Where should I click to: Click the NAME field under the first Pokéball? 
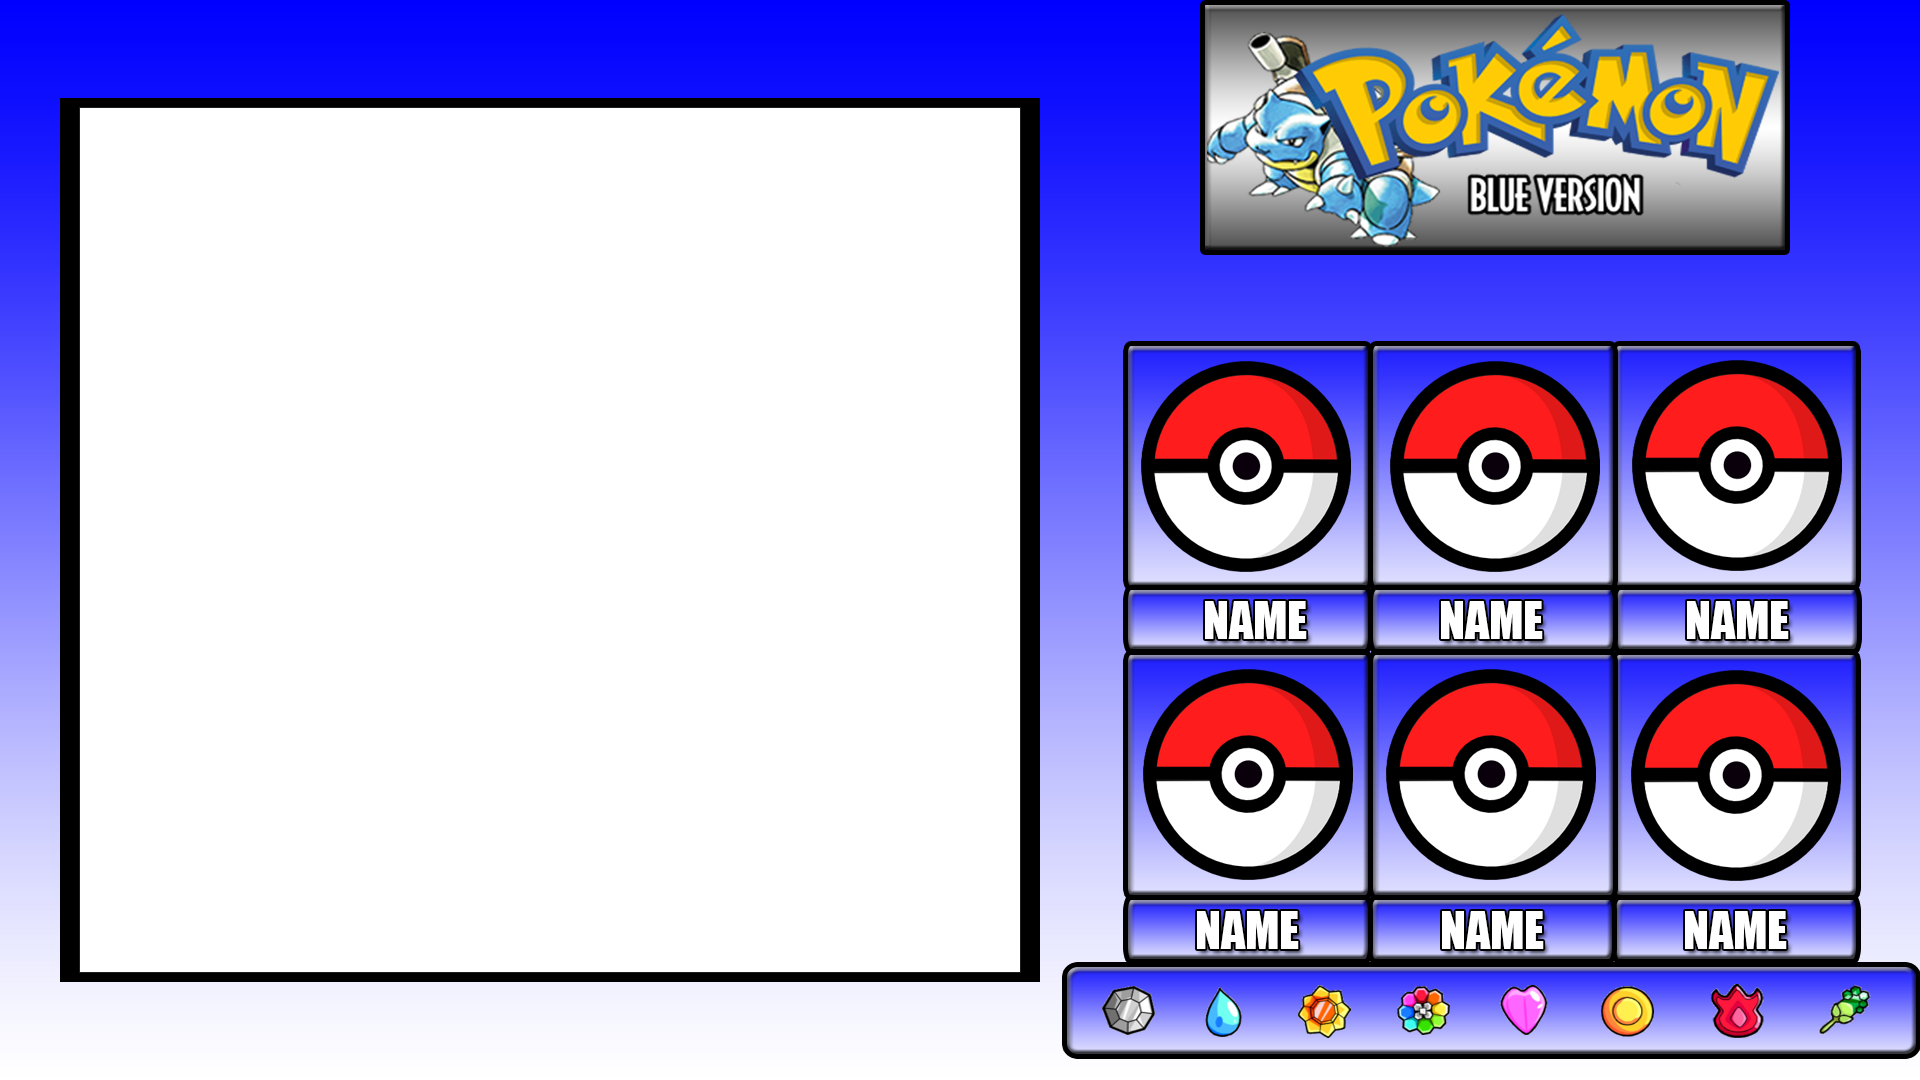1246,620
